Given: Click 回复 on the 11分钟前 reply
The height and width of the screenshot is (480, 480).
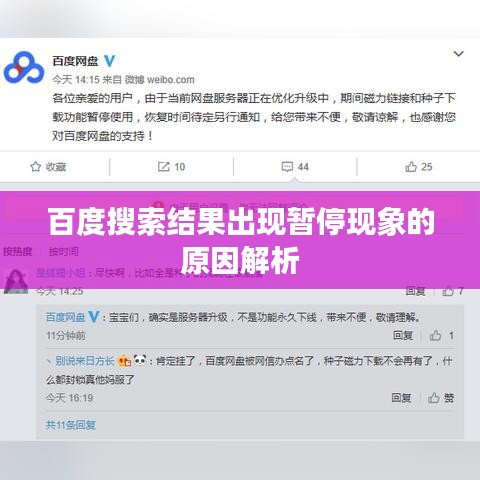Looking at the screenshot, I should (x=403, y=335).
